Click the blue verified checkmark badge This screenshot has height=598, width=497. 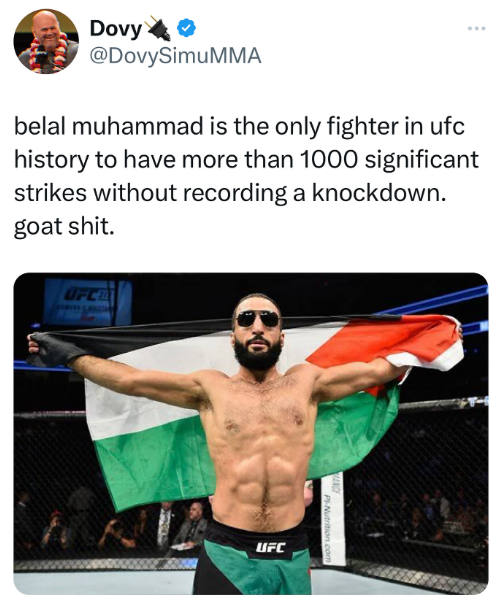[187, 27]
